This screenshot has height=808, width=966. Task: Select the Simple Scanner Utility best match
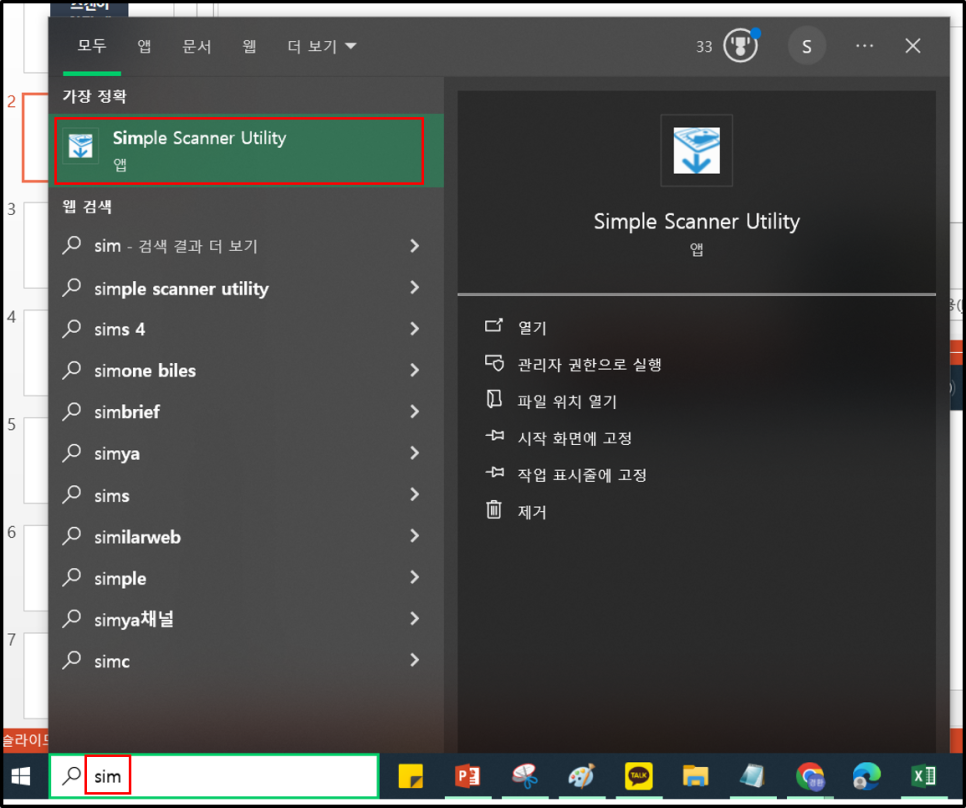coord(239,150)
